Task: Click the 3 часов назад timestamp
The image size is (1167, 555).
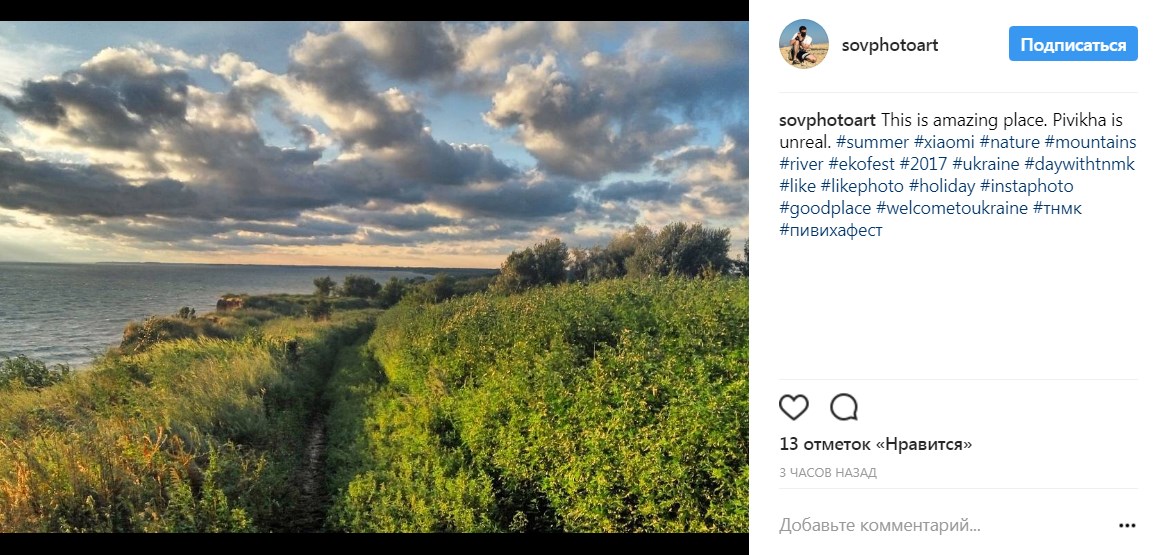Action: tap(828, 472)
